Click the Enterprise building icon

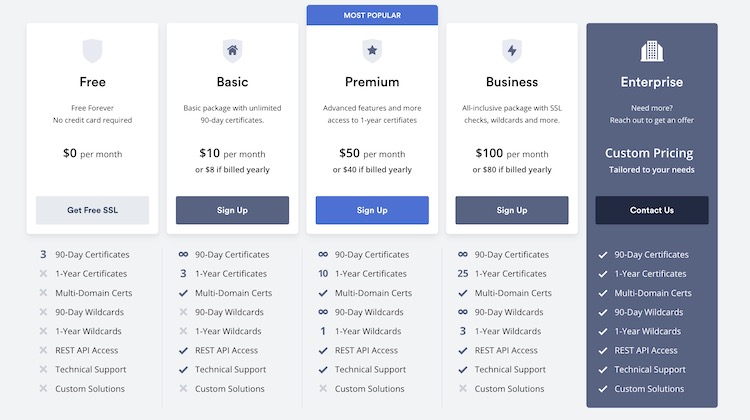pyautogui.click(x=652, y=51)
